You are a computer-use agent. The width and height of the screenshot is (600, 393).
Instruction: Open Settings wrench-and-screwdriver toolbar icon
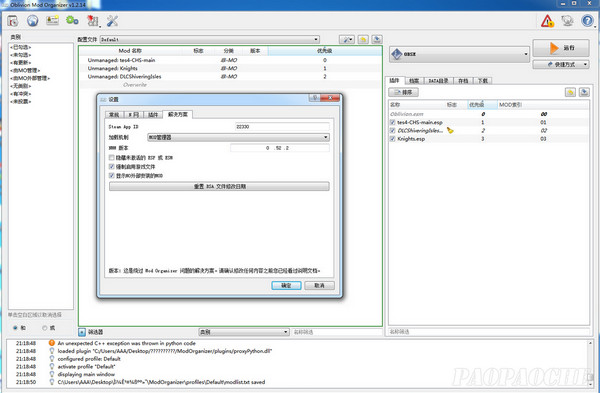(x=112, y=21)
